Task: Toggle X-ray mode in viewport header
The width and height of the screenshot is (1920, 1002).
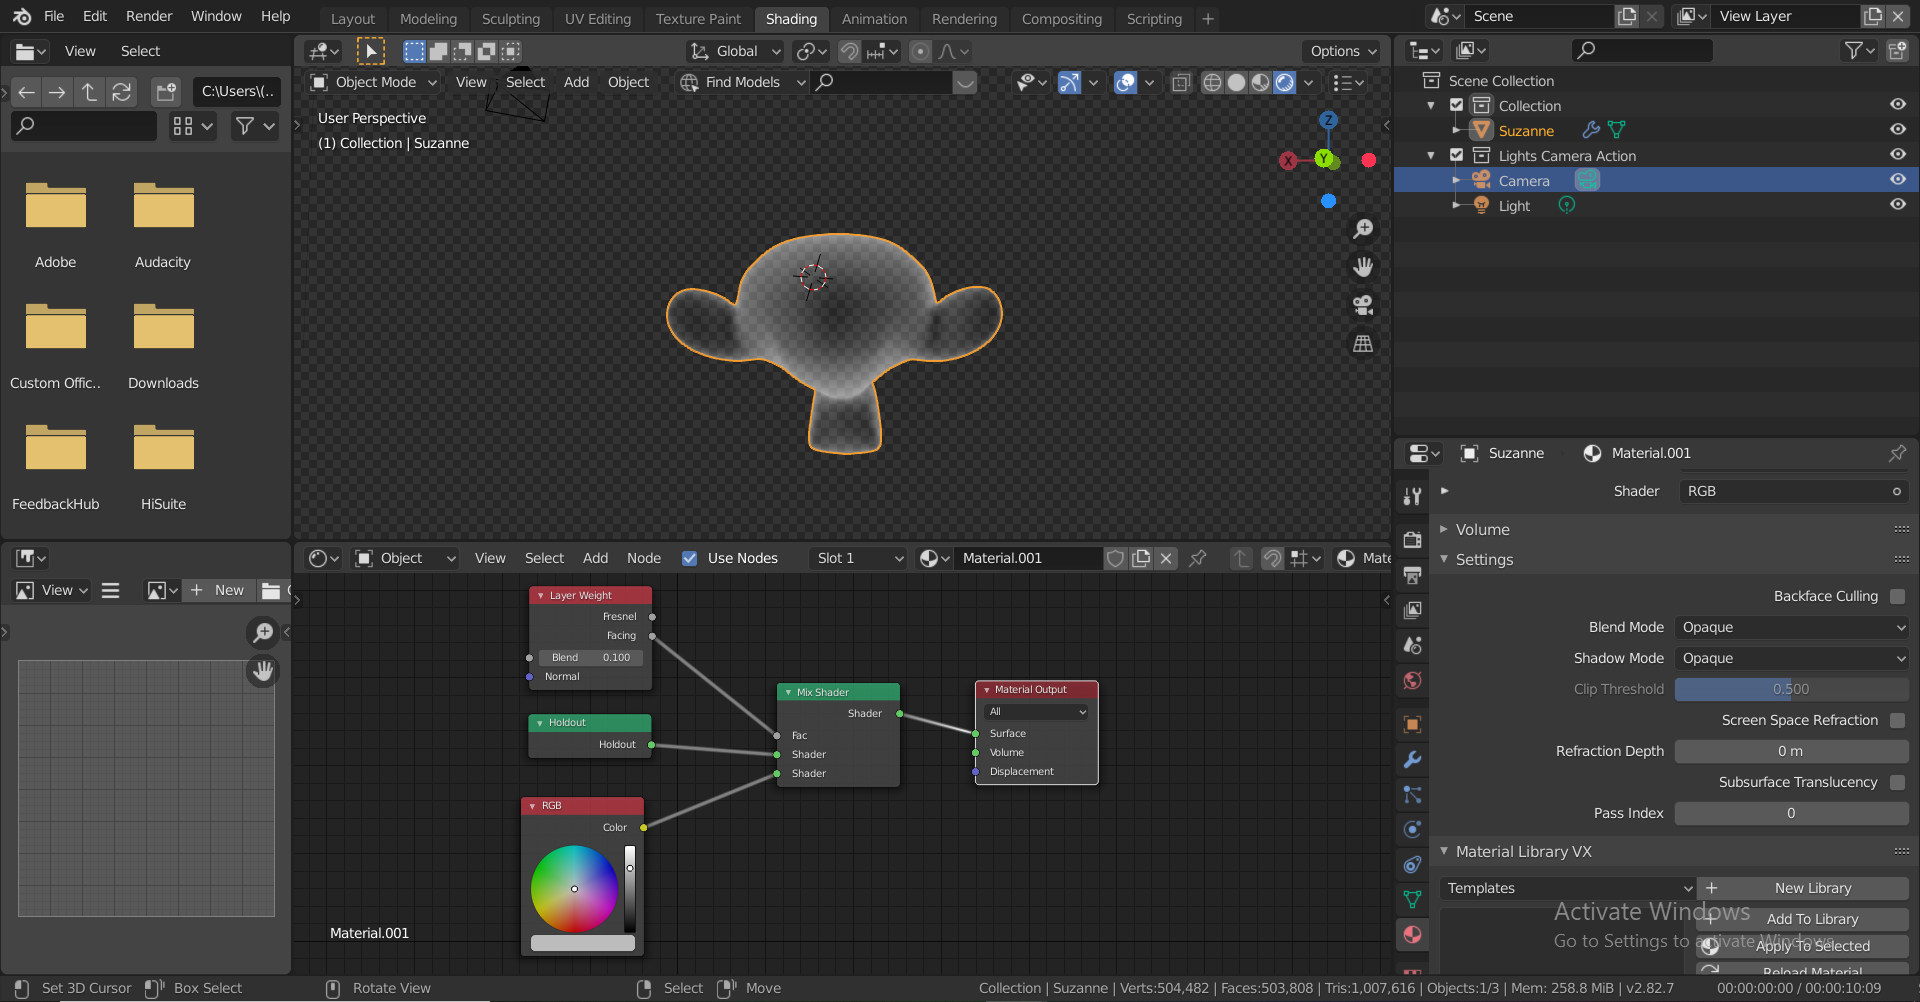Action: [1181, 82]
